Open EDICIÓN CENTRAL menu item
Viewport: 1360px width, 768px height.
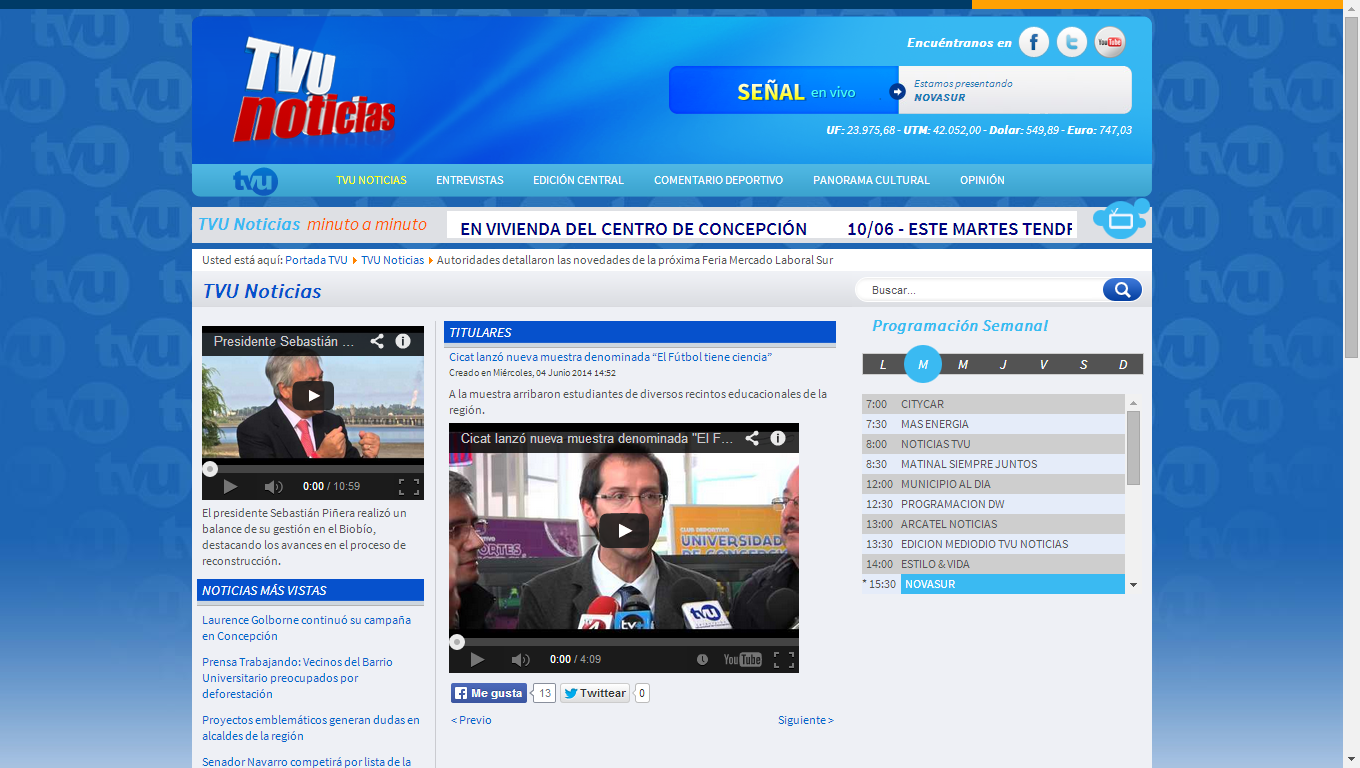coord(578,181)
